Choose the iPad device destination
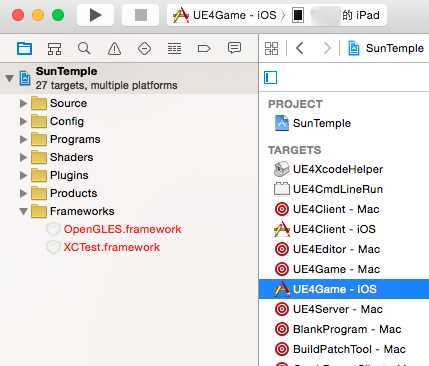The image size is (429, 366). (337, 15)
